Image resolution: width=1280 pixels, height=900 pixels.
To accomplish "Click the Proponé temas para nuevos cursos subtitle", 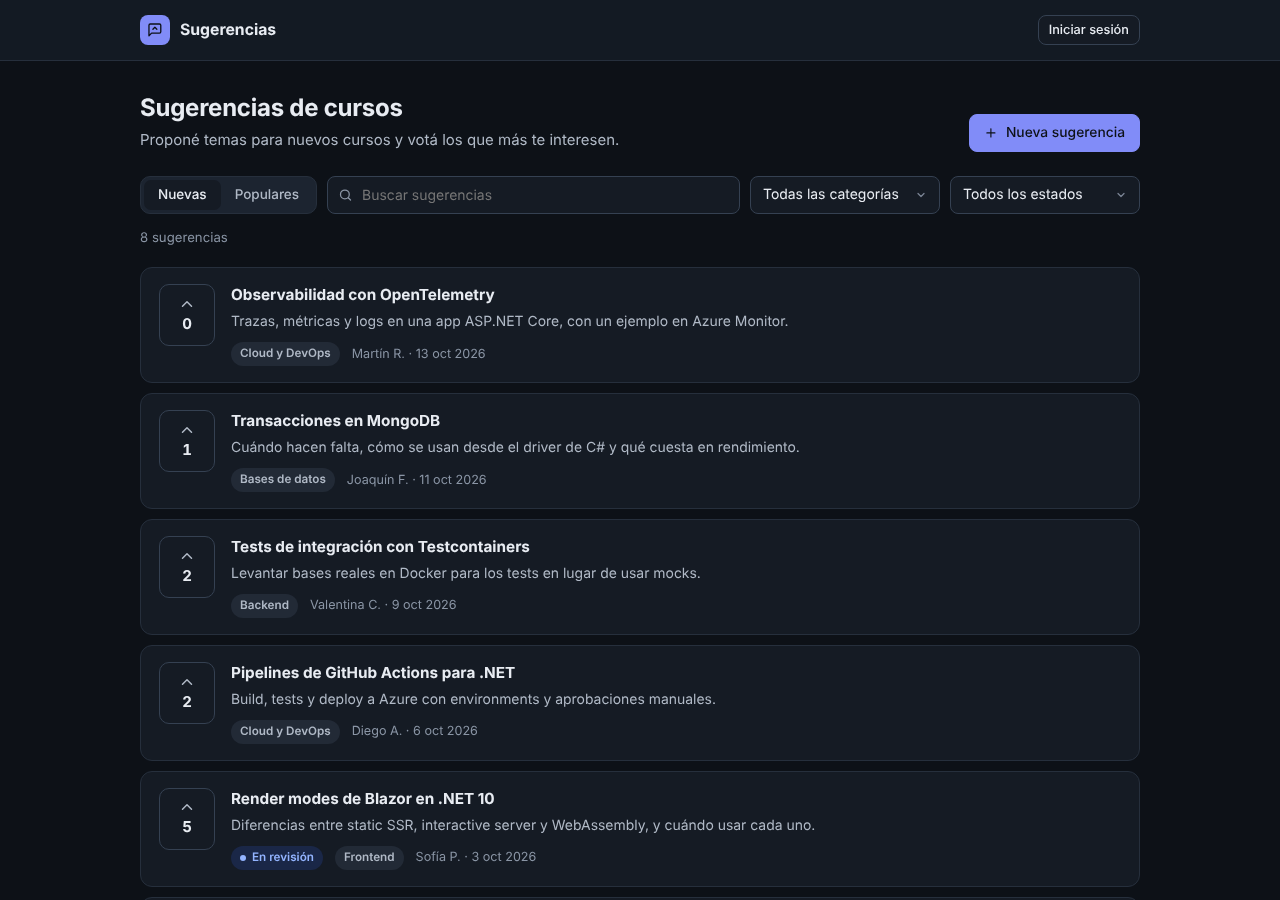I will point(380,140).
